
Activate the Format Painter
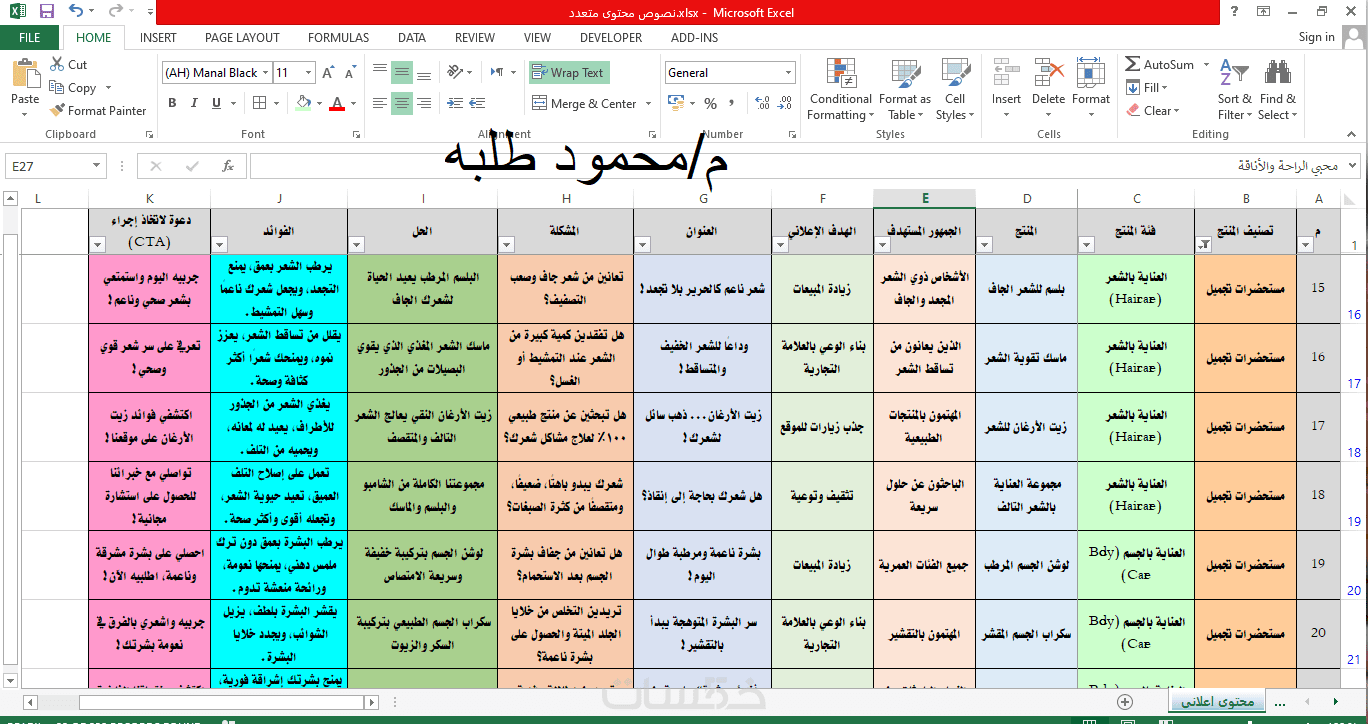[x=97, y=111]
